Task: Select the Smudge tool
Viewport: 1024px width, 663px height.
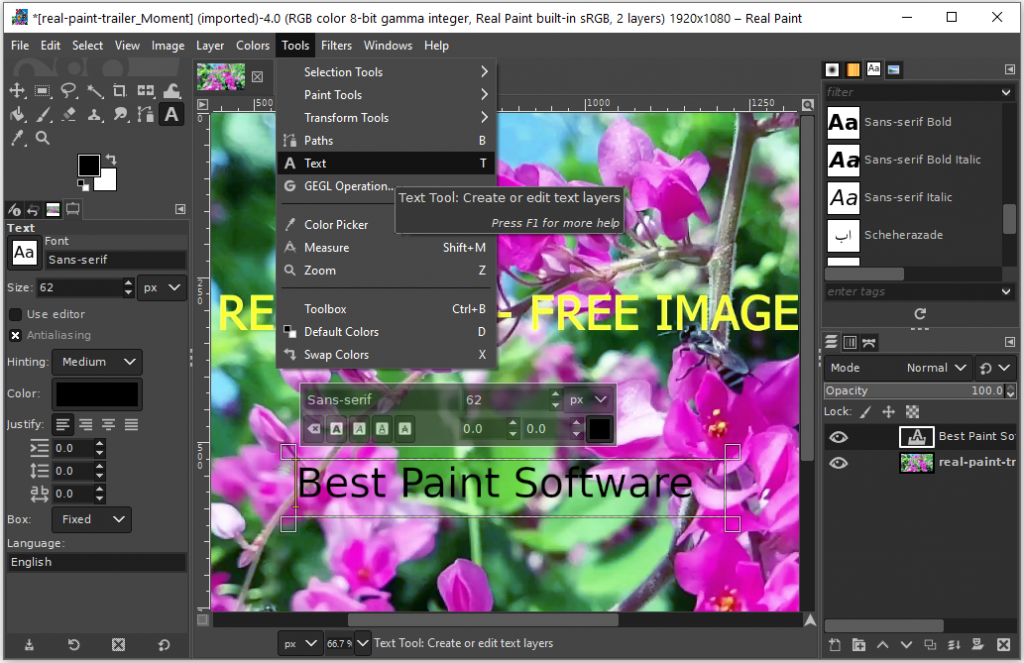Action: point(120,114)
